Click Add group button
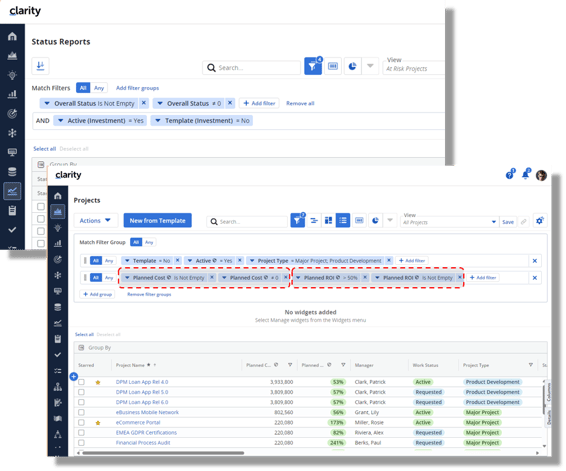This screenshot has height=471, width=566. coord(97,294)
